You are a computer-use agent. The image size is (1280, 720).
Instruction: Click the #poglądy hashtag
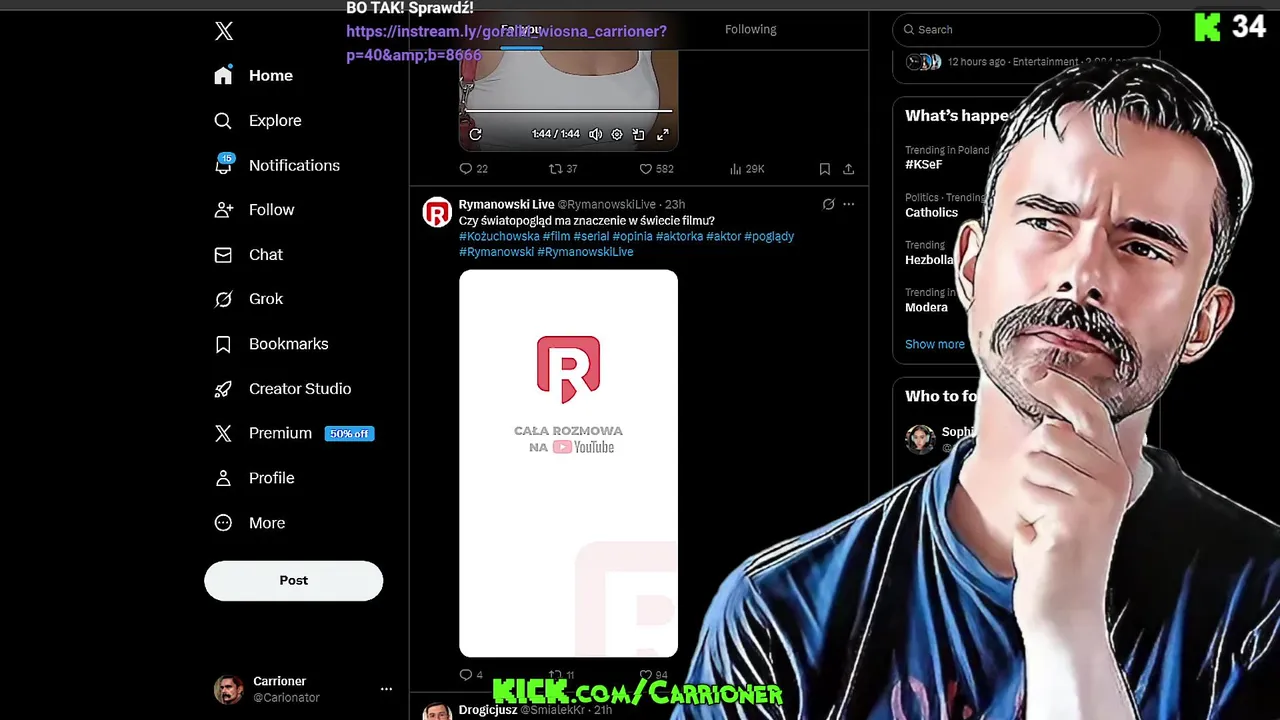(769, 236)
